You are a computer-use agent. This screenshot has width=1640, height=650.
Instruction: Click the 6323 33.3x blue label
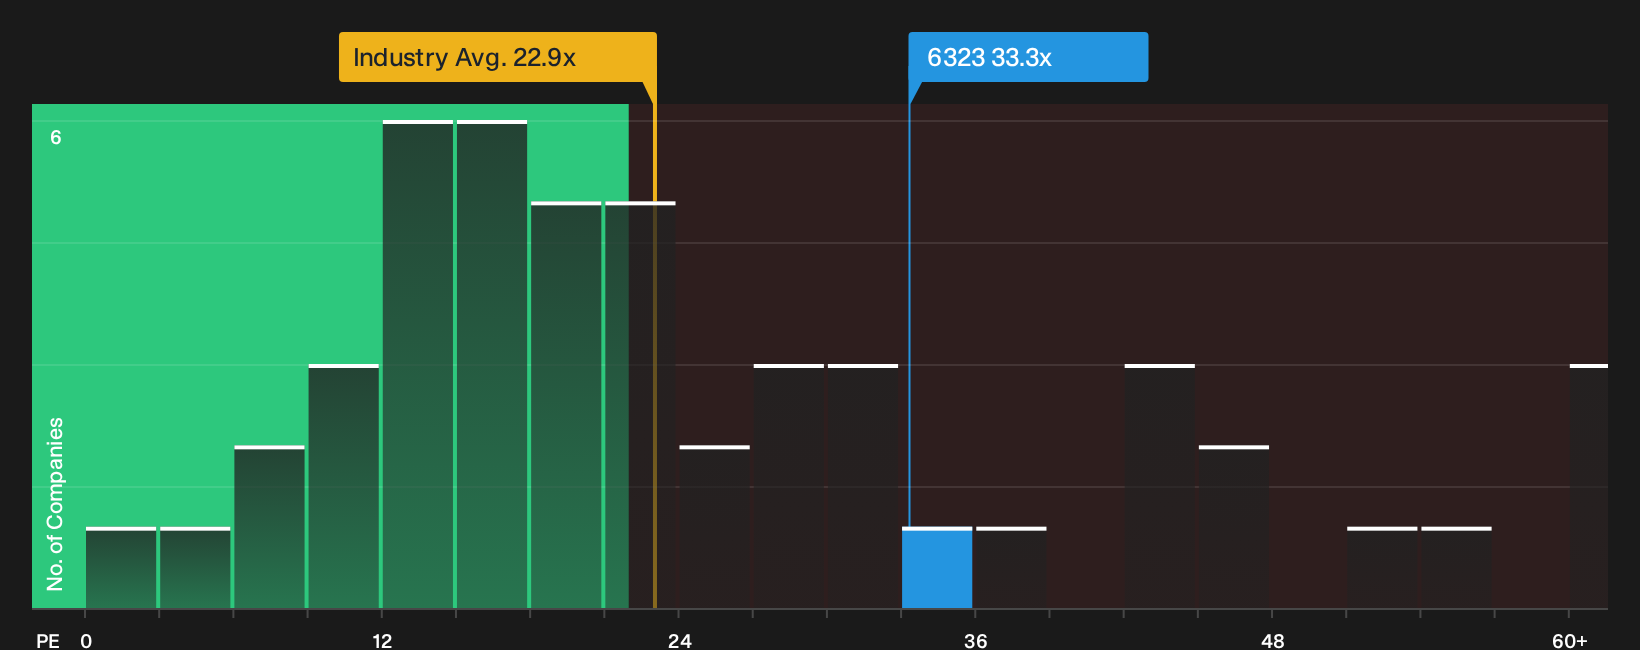point(1028,57)
